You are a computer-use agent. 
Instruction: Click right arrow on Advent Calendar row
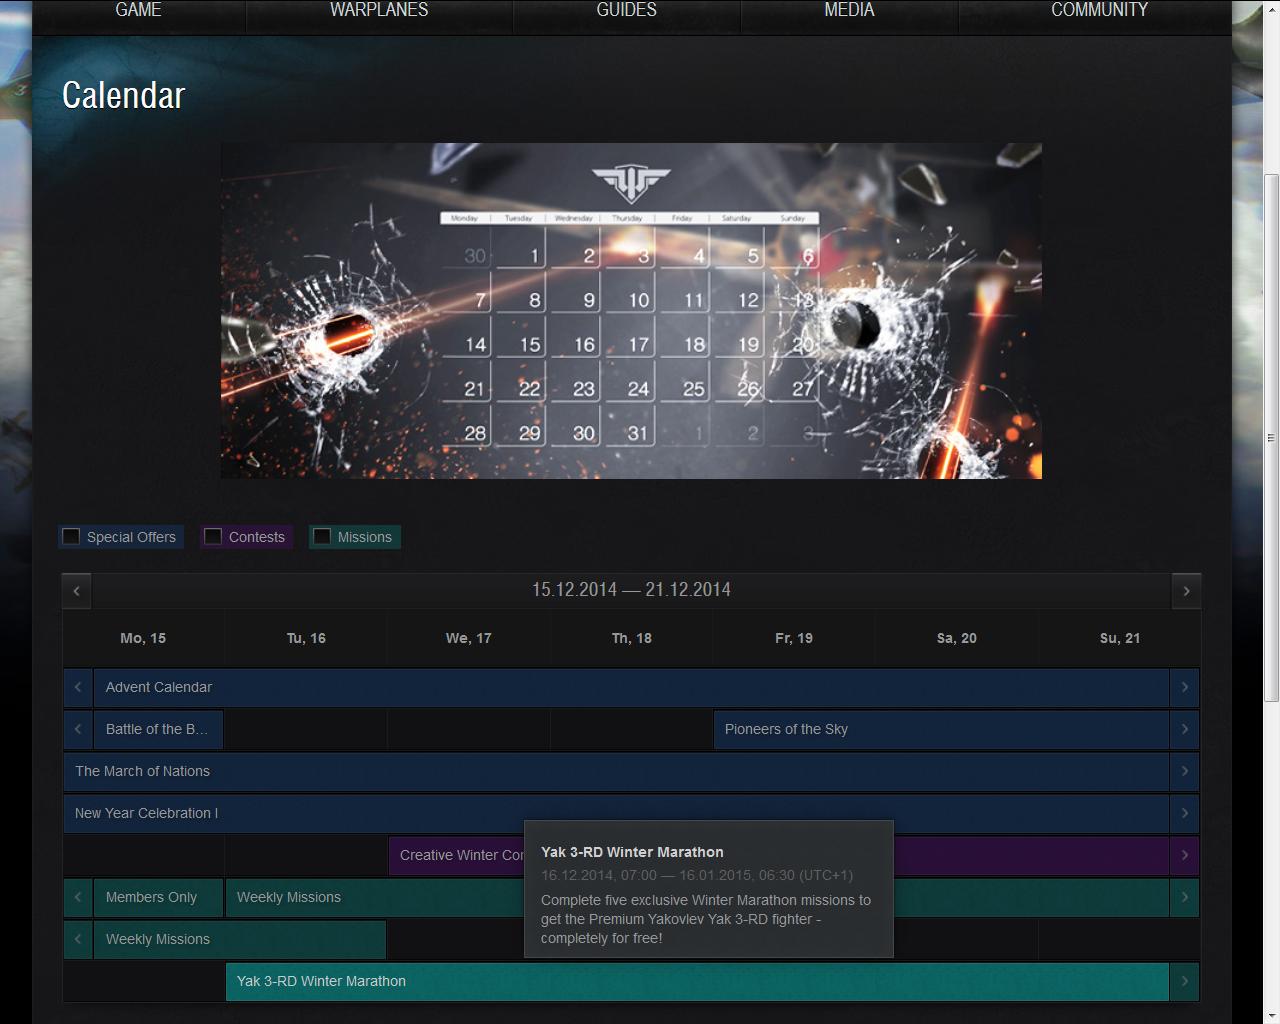tap(1185, 687)
